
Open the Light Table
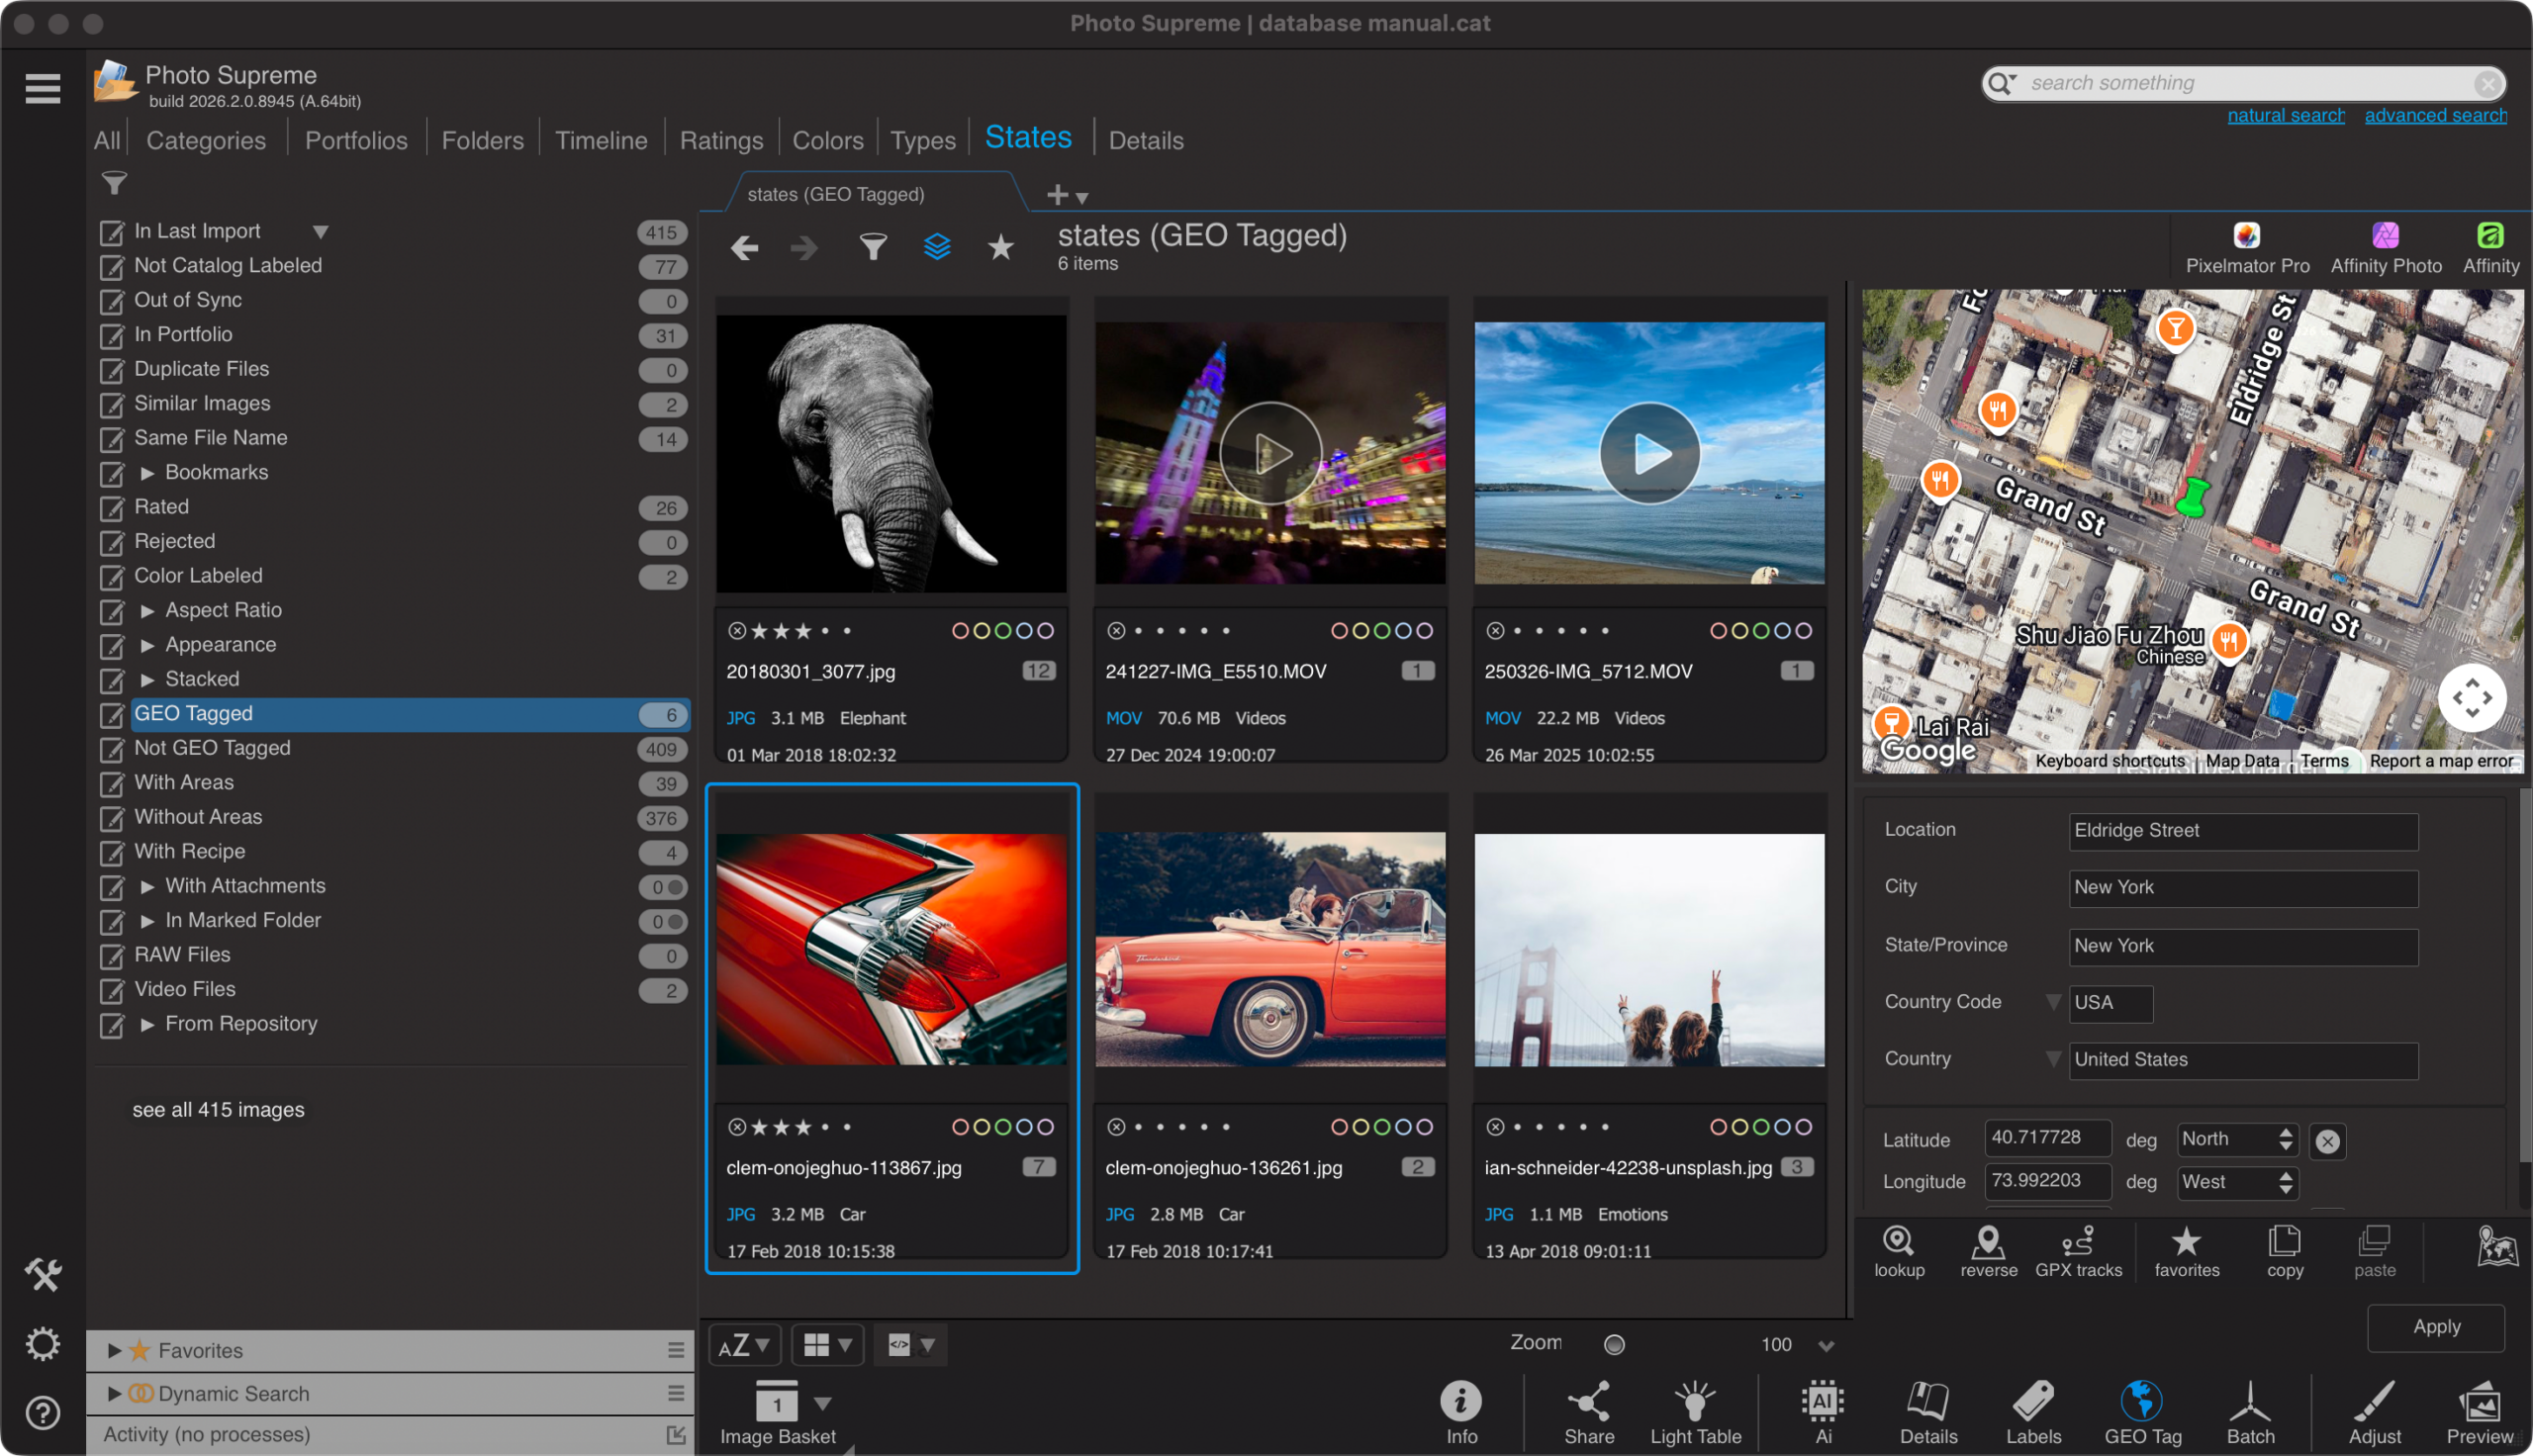pos(1696,1413)
